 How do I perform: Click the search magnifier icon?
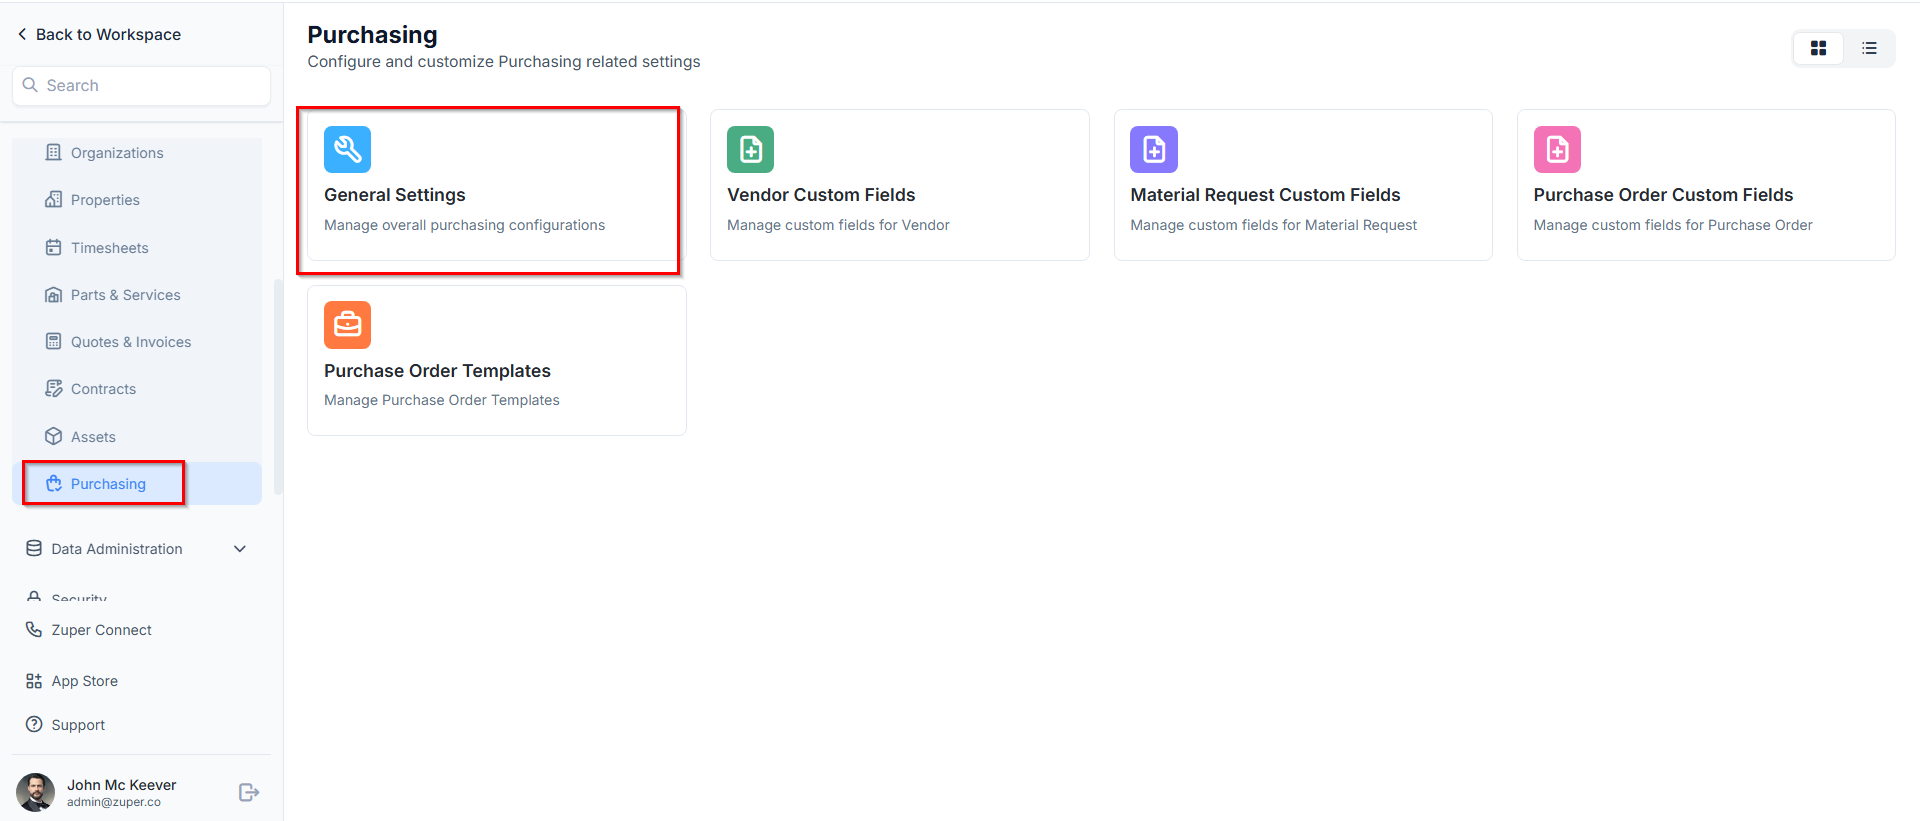click(x=30, y=86)
